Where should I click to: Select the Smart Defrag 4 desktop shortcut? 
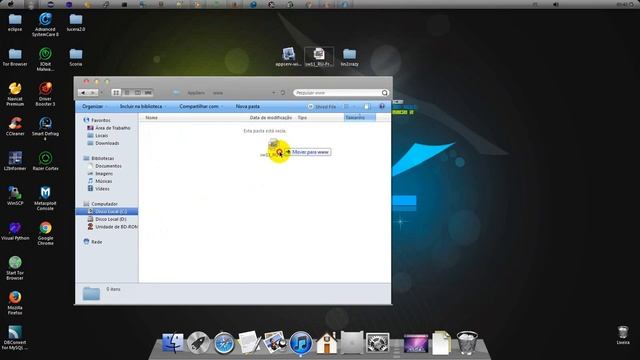click(45, 129)
